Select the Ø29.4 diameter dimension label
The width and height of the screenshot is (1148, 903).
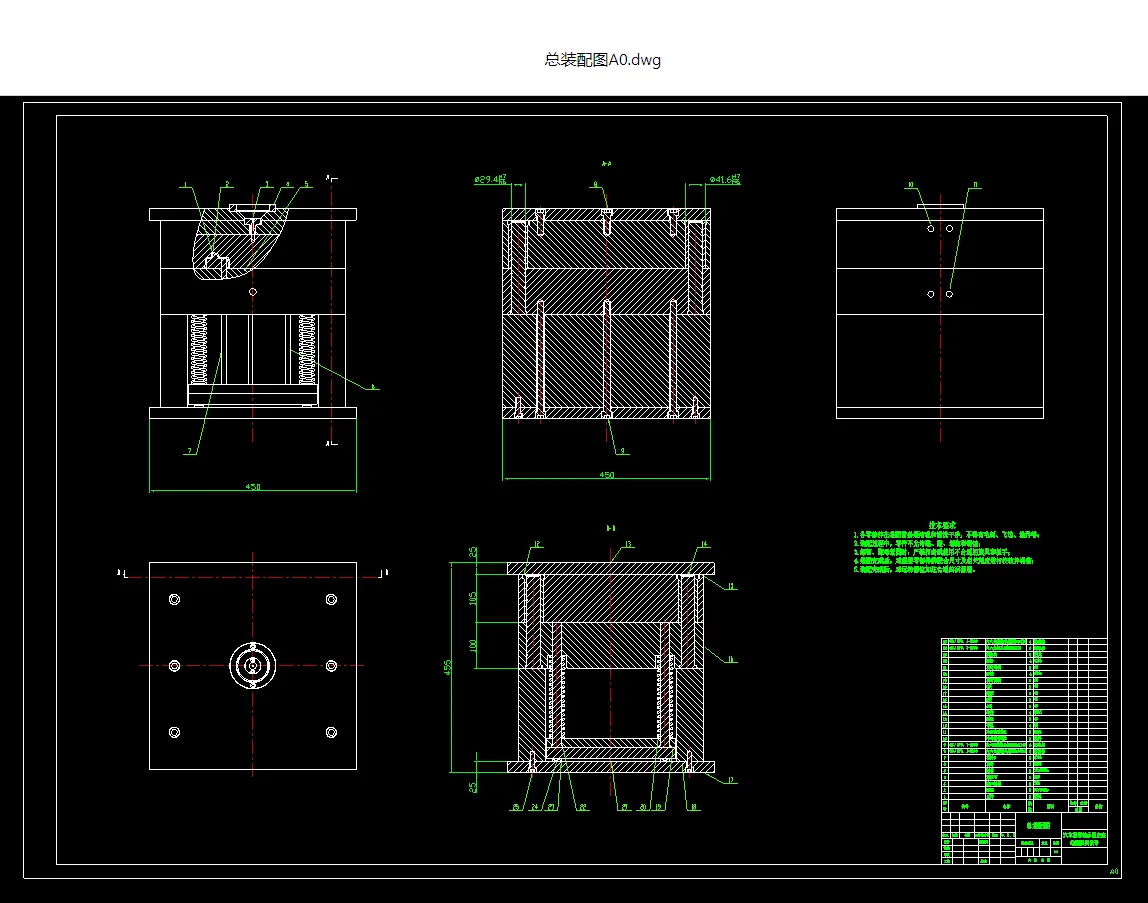491,179
